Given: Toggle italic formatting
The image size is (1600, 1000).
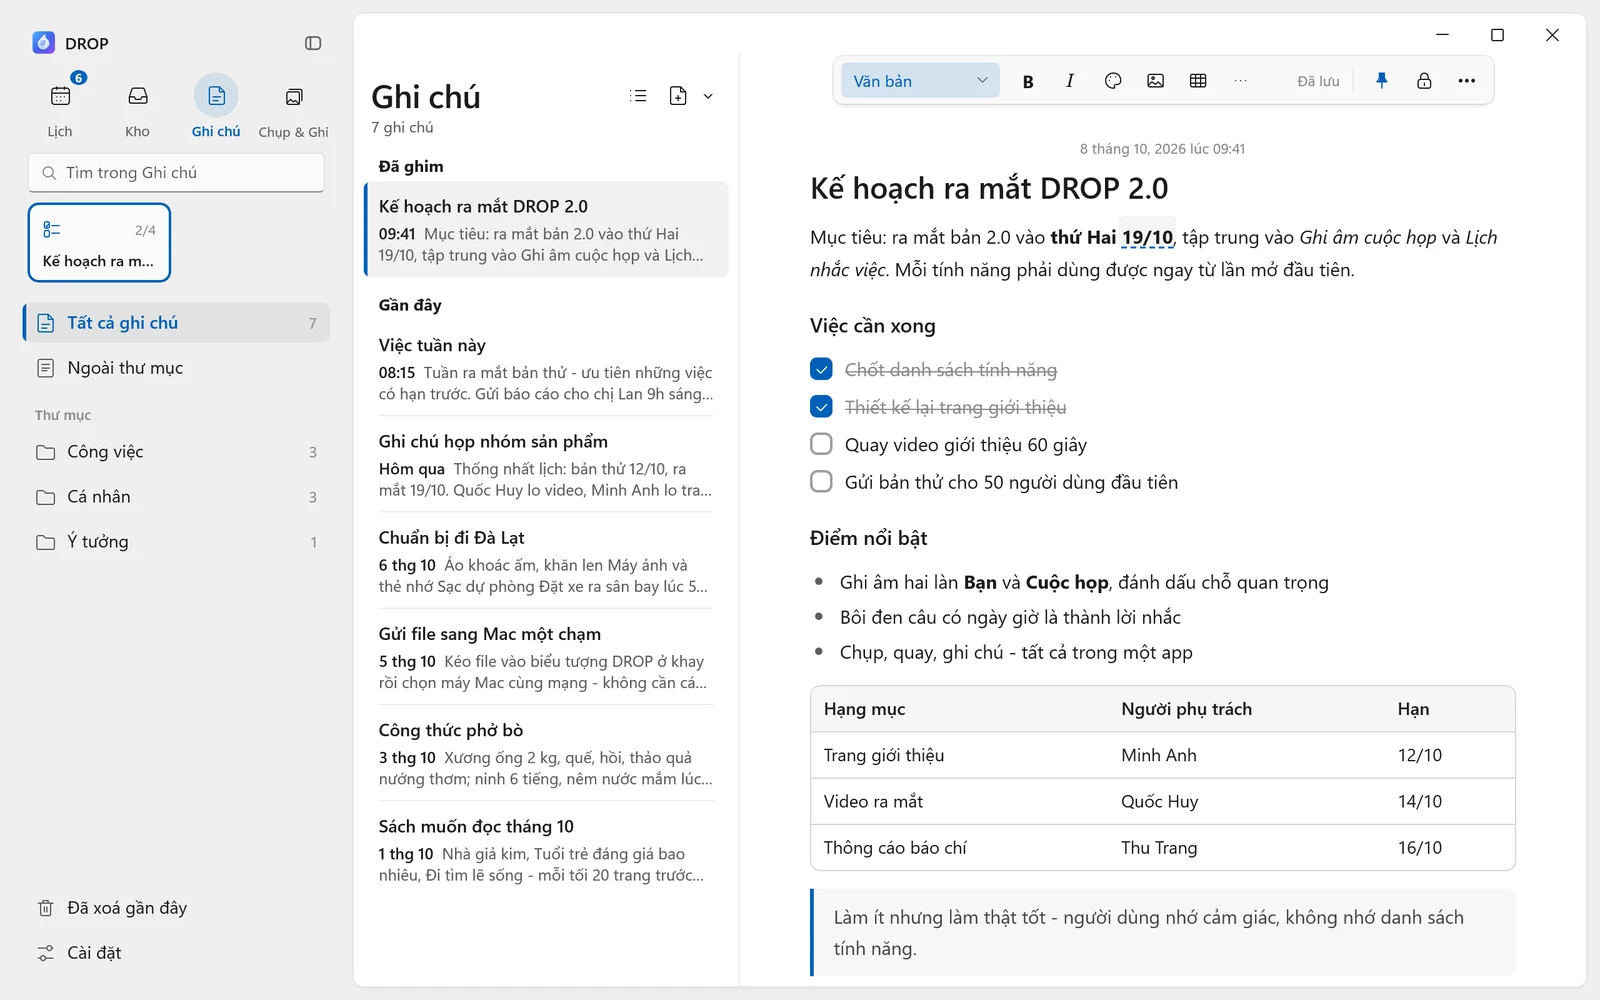Looking at the screenshot, I should pos(1070,81).
